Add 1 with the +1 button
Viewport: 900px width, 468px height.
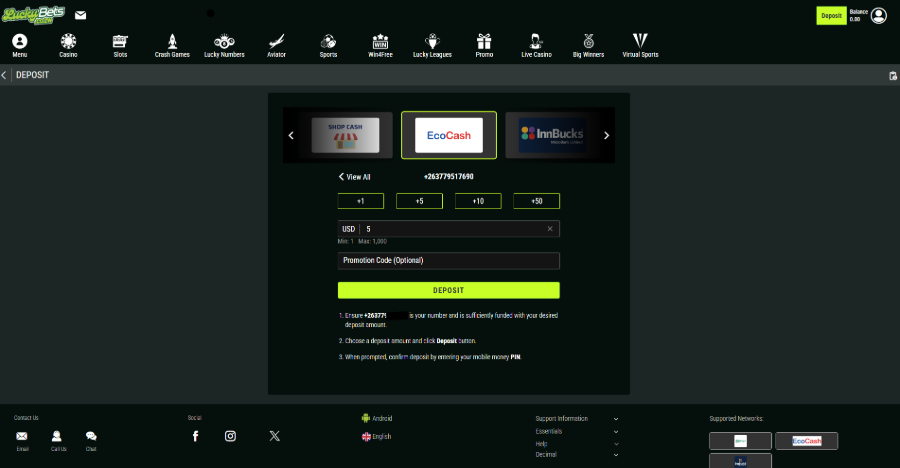point(360,201)
